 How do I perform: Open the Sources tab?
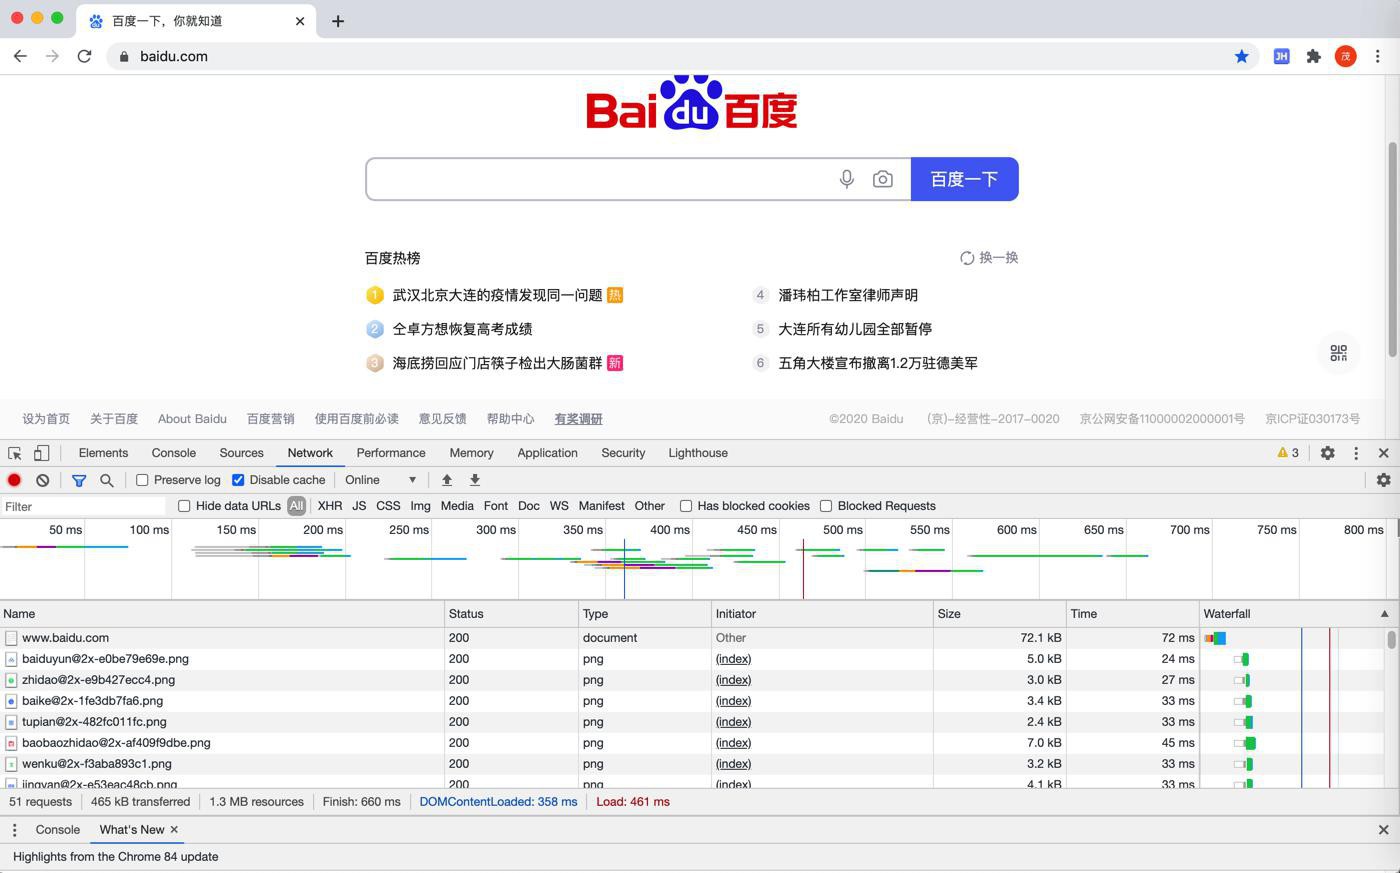(x=241, y=453)
